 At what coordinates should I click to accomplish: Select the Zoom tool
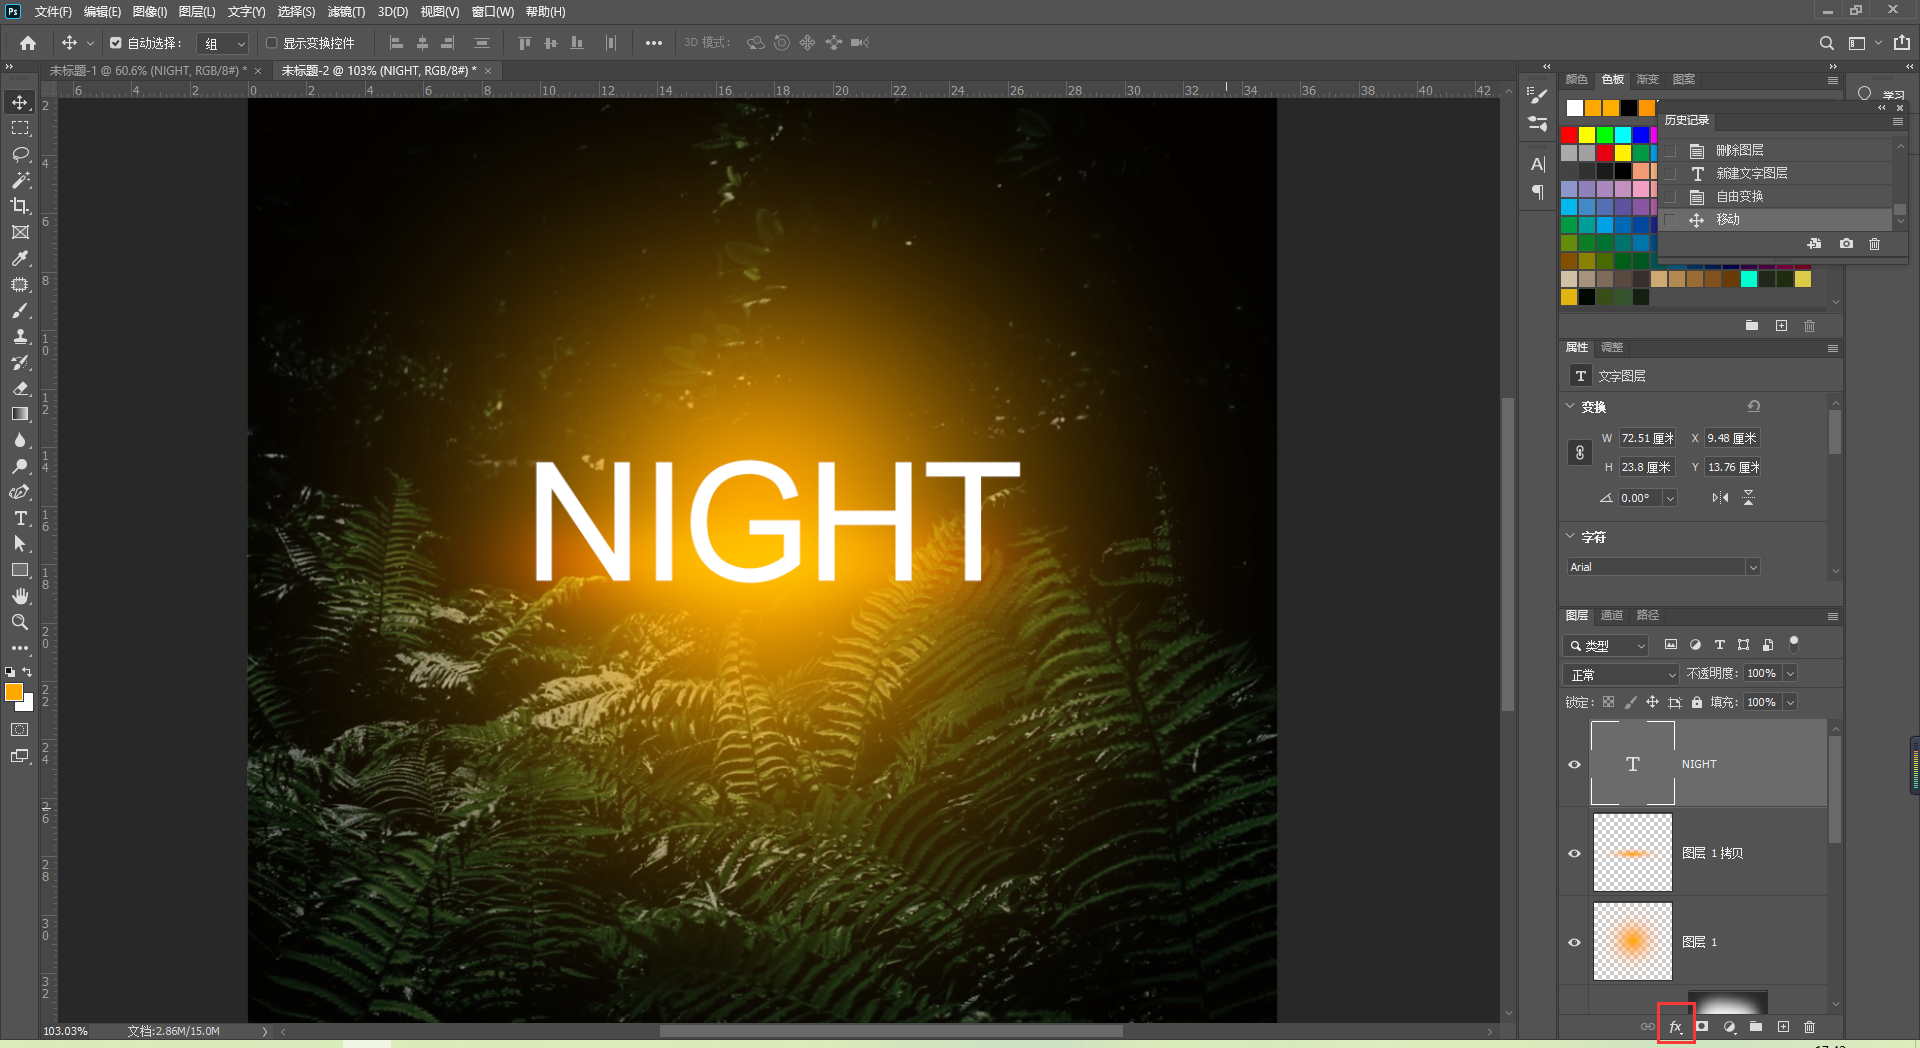coord(20,622)
